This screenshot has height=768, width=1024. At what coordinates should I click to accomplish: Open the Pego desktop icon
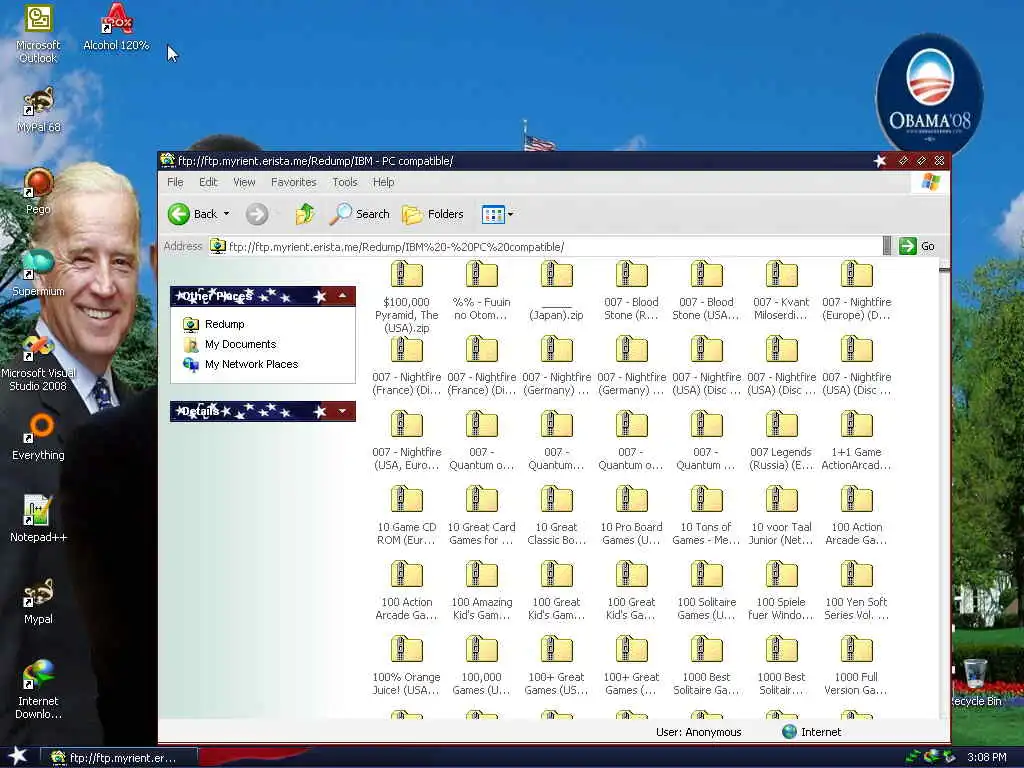tap(38, 191)
